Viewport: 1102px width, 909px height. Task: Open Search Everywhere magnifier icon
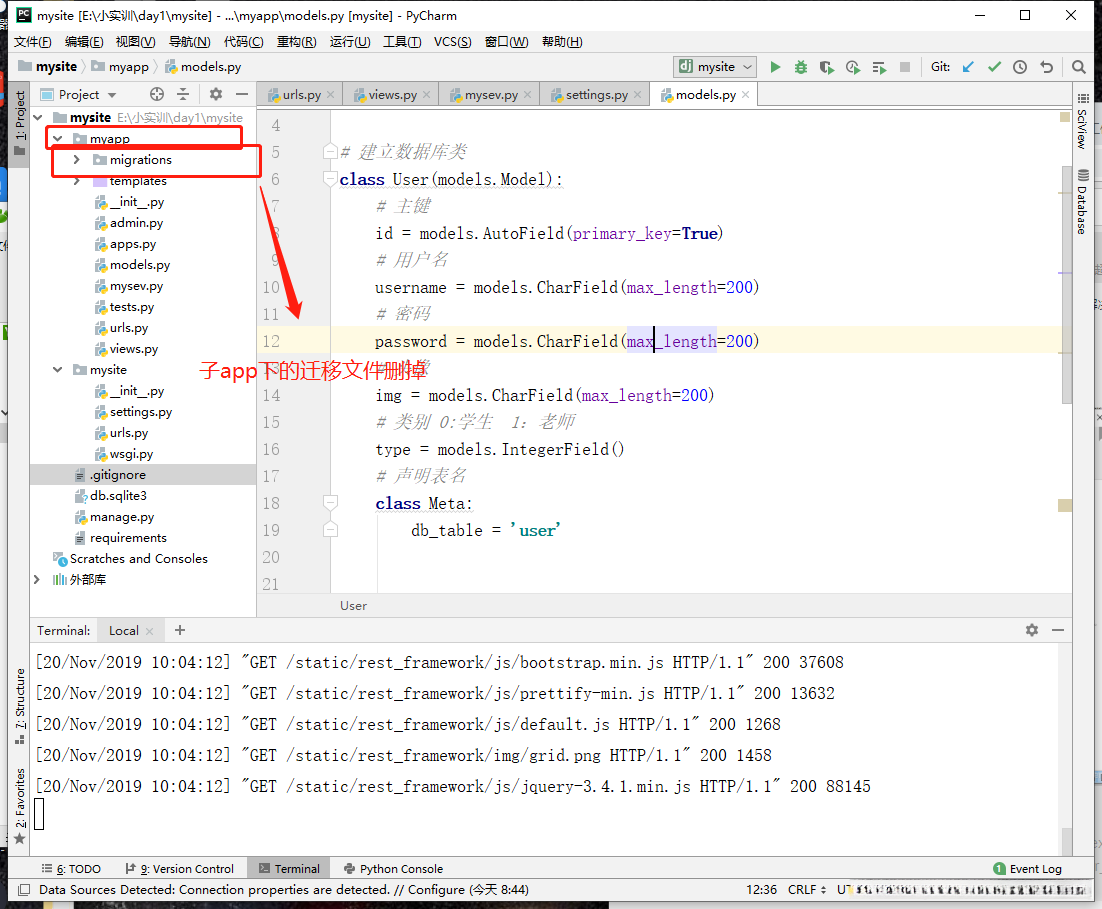[1078, 67]
